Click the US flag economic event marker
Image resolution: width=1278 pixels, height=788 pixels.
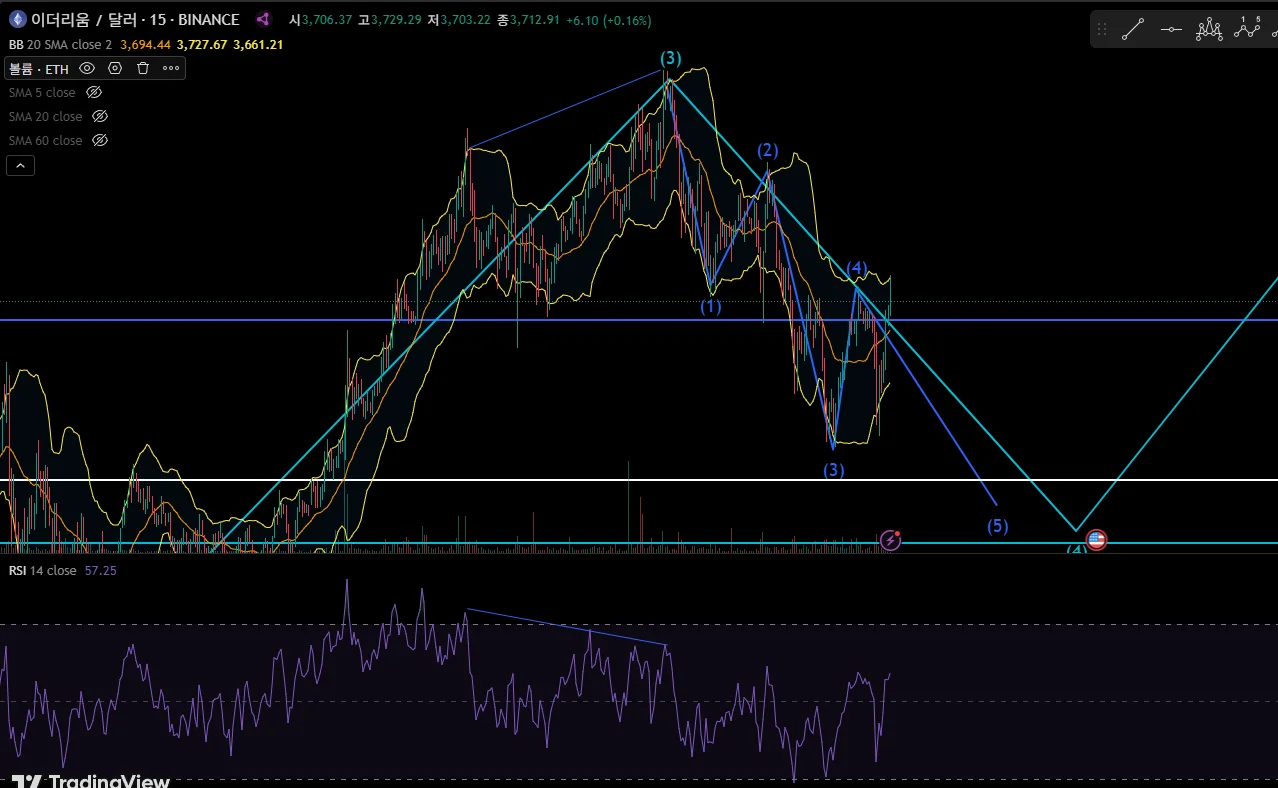pos(1096,540)
